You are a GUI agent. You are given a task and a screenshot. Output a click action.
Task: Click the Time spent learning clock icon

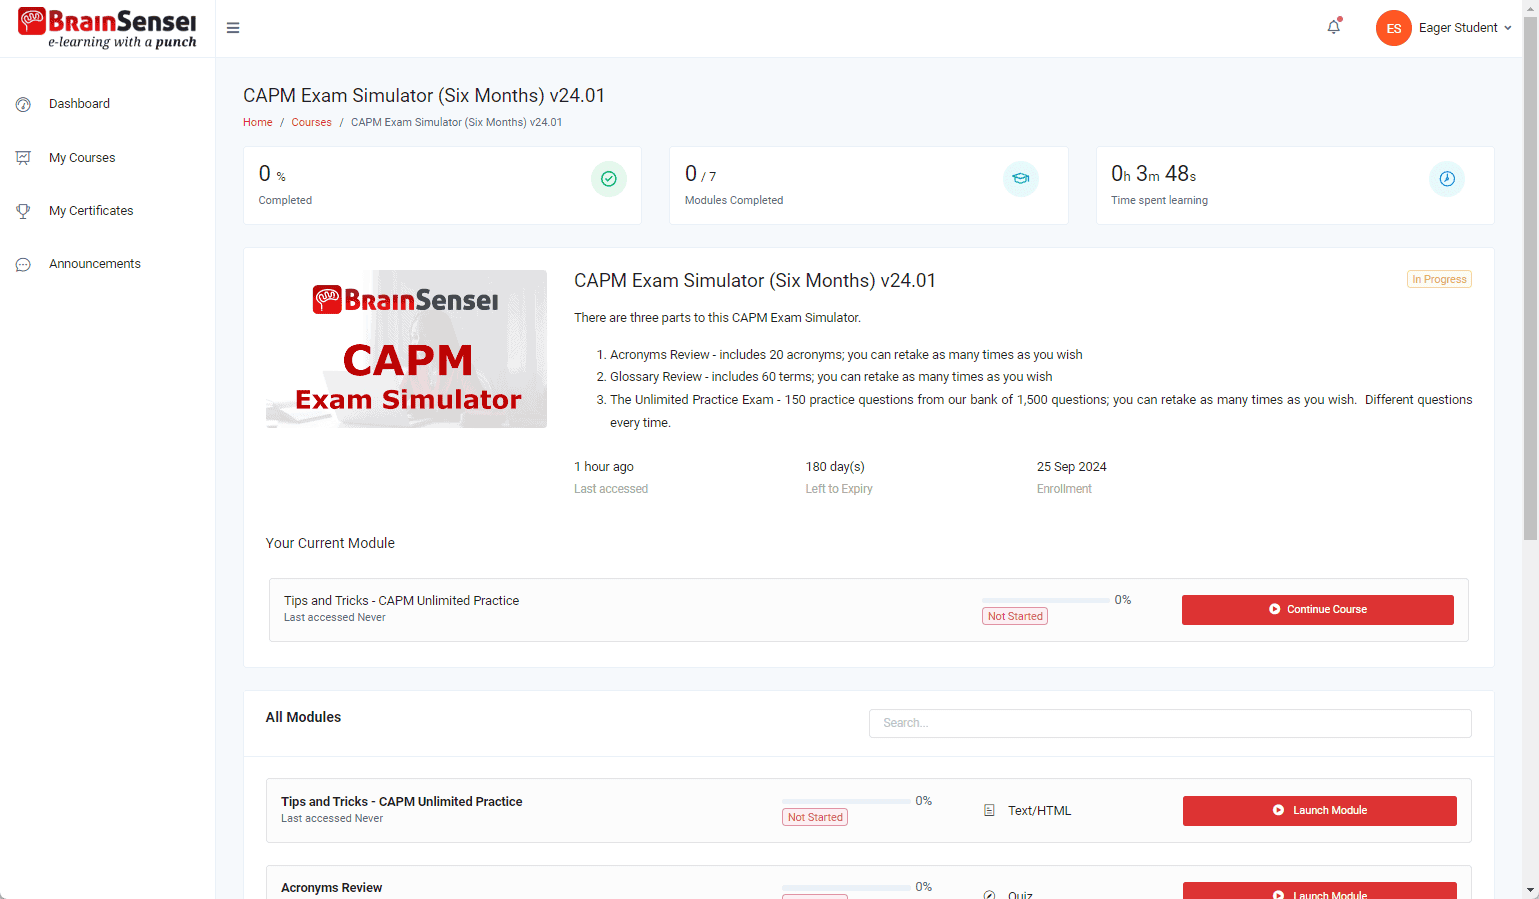click(x=1447, y=179)
